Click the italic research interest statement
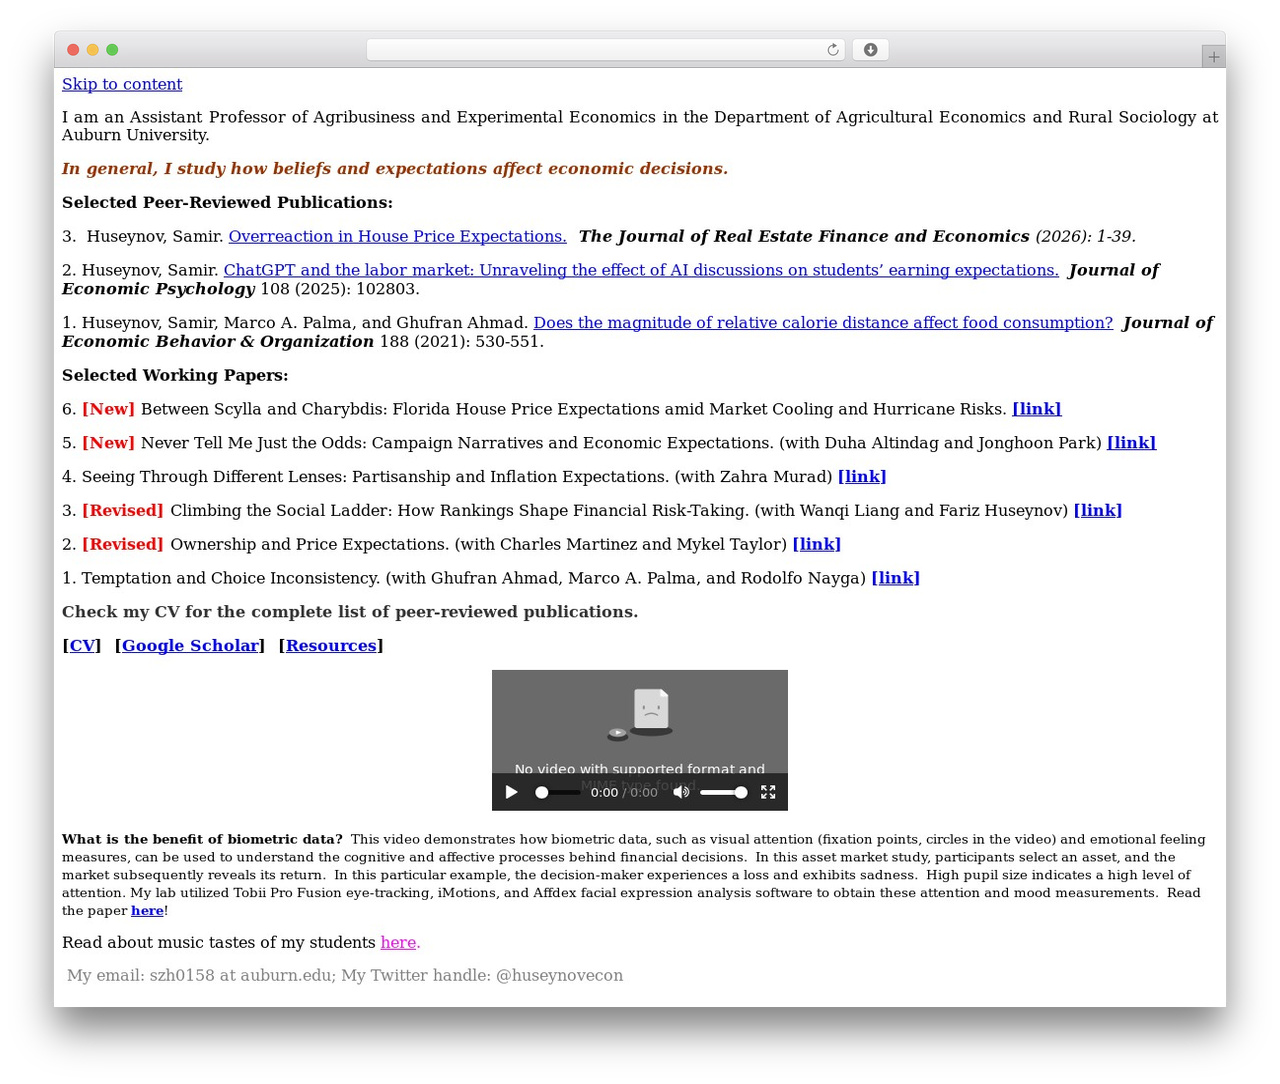1280x1084 pixels. click(395, 169)
